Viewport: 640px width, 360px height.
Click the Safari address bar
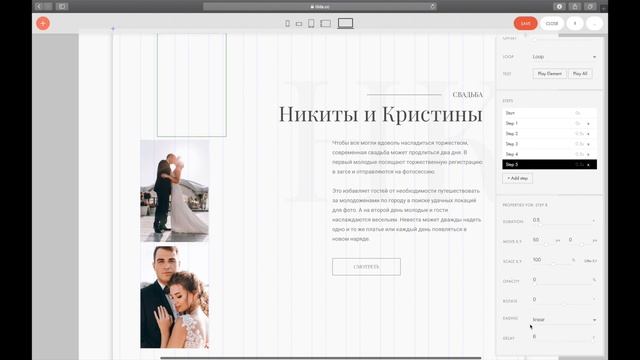tap(320, 7)
